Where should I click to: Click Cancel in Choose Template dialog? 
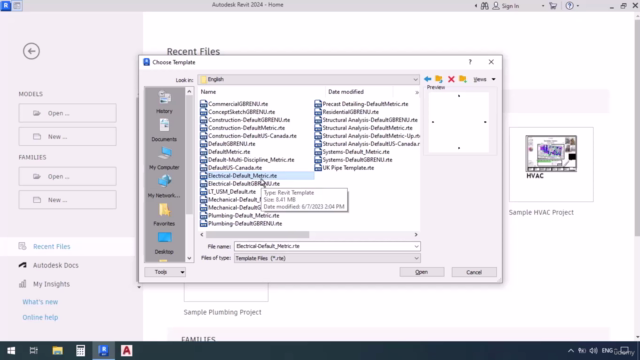click(x=474, y=272)
